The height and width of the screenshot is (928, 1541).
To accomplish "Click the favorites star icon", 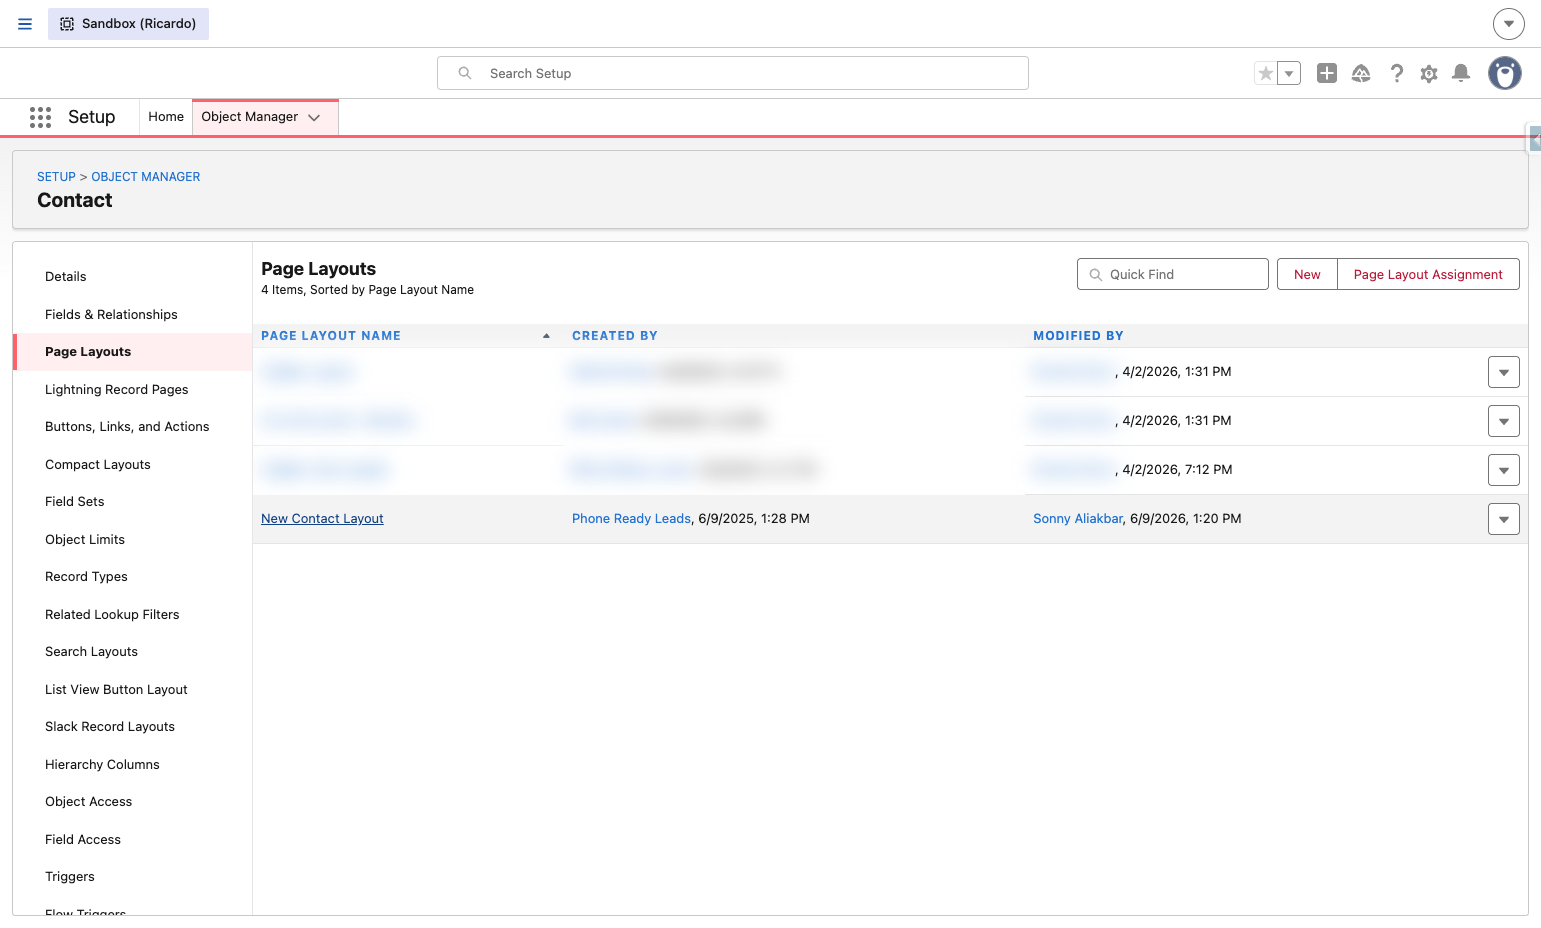I will [x=1266, y=73].
